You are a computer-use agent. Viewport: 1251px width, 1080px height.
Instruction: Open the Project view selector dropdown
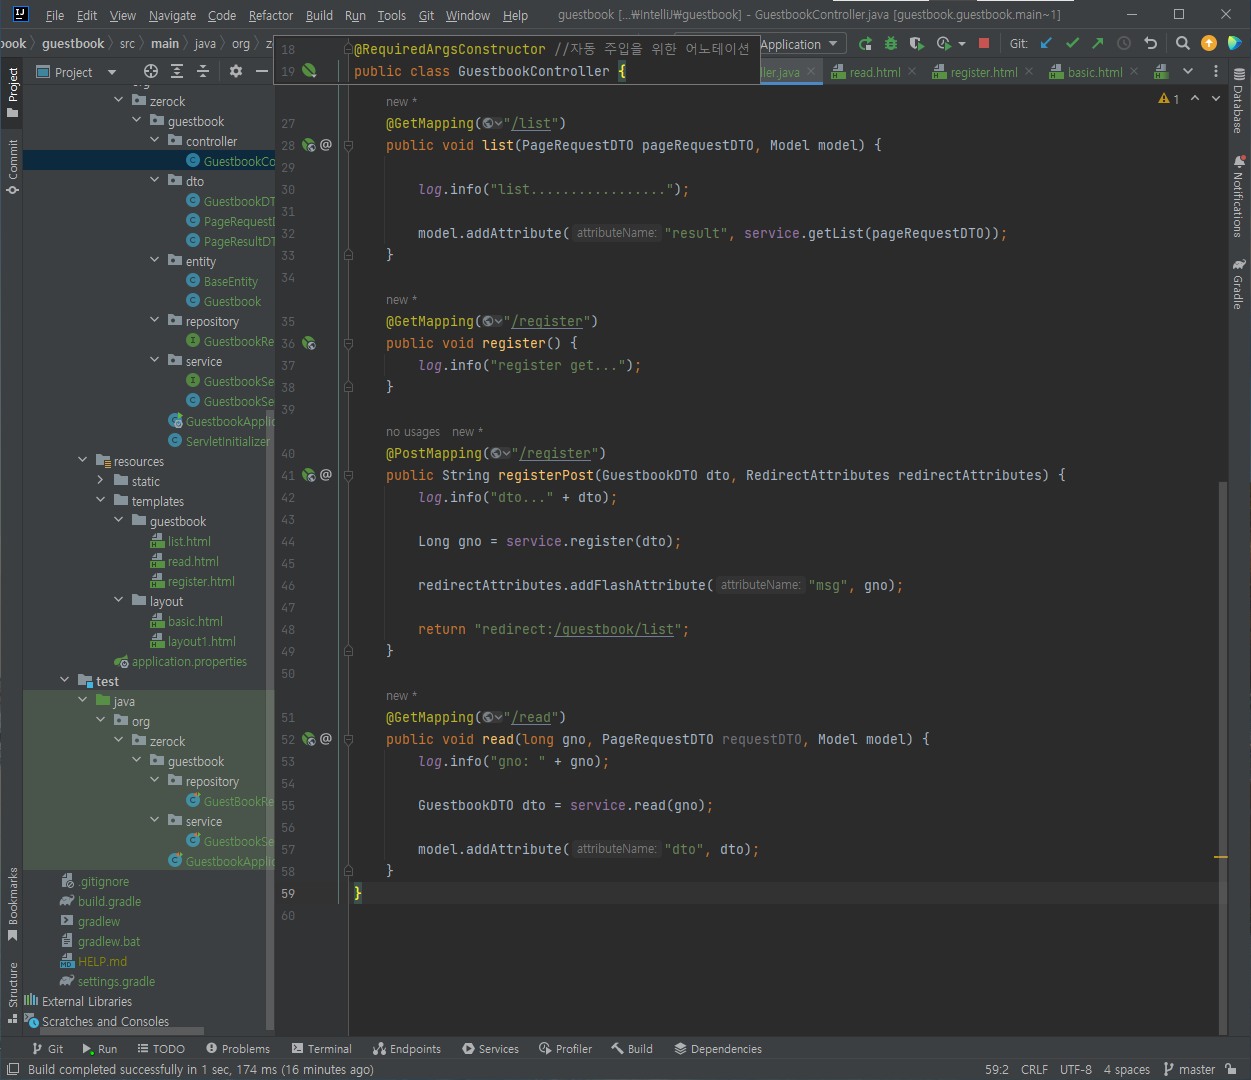click(77, 72)
